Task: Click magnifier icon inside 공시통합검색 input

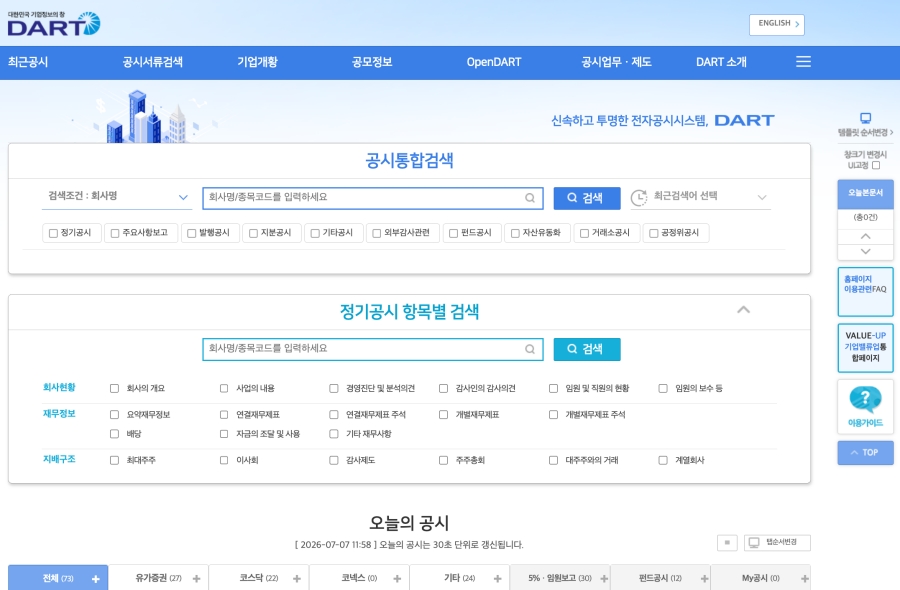Action: tap(530, 198)
